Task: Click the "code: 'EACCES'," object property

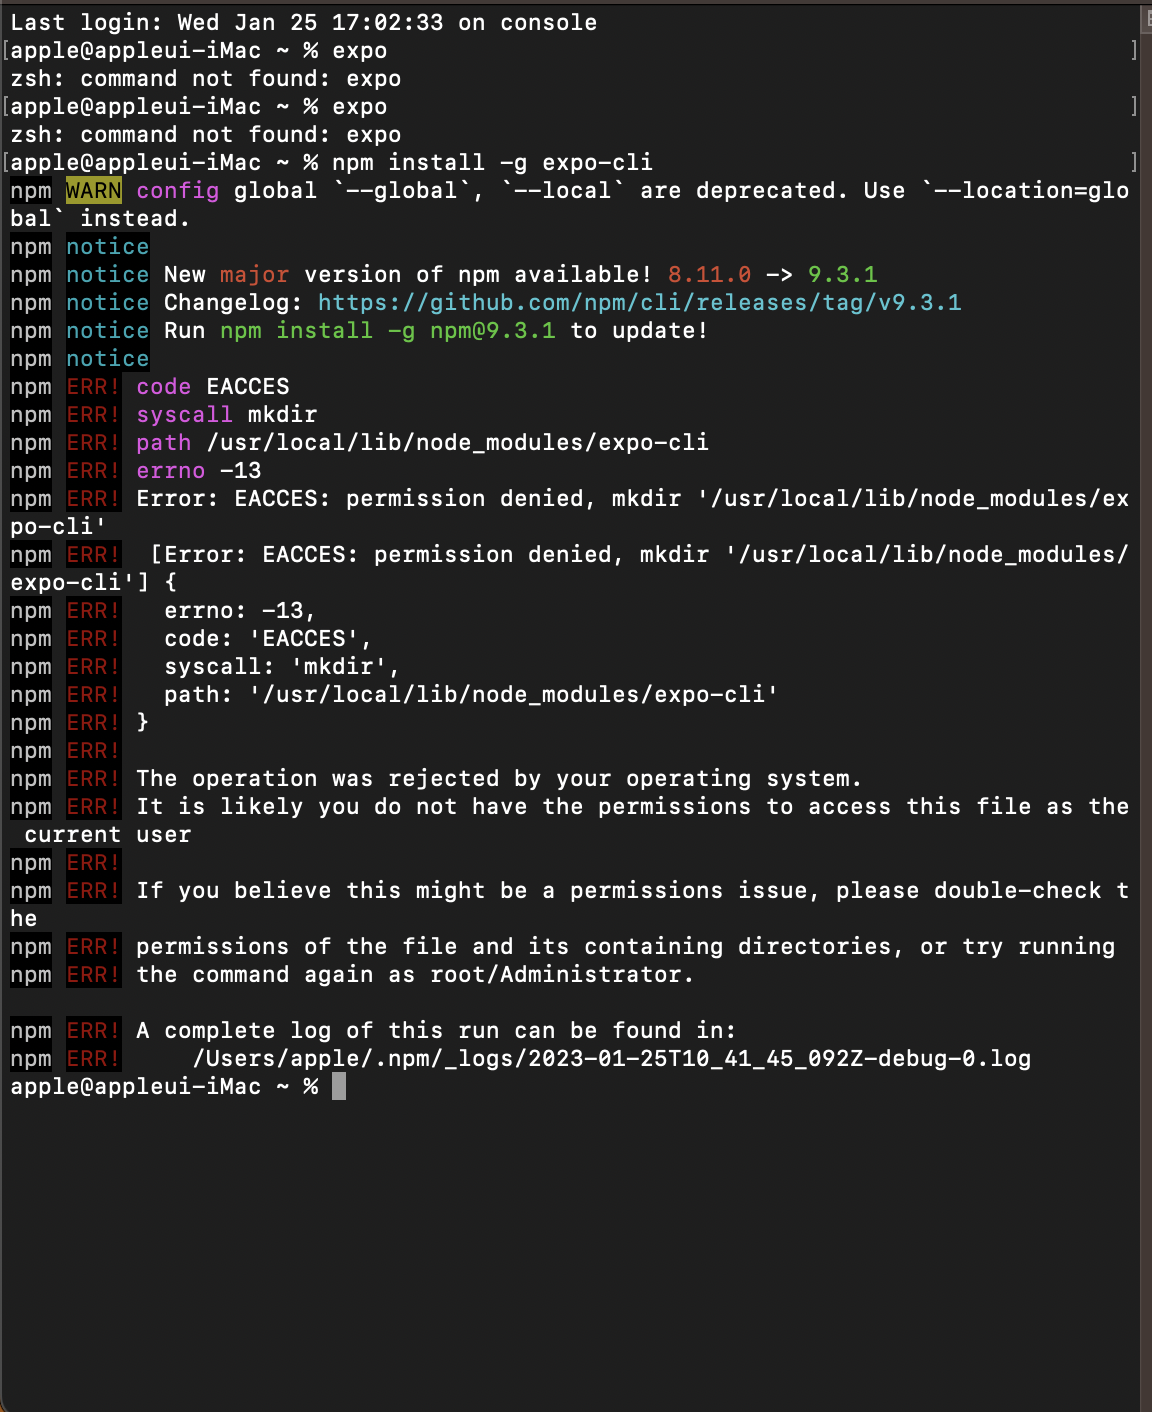Action: click(x=269, y=638)
